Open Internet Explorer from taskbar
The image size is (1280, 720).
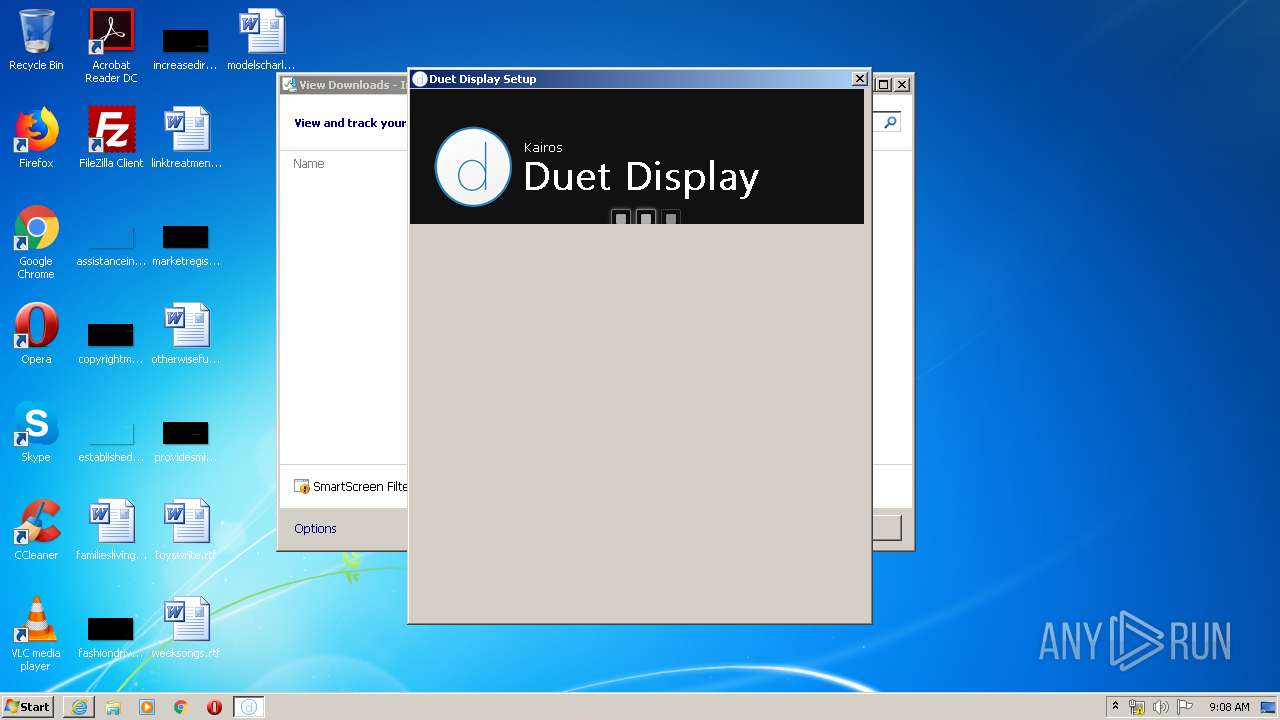click(79, 707)
